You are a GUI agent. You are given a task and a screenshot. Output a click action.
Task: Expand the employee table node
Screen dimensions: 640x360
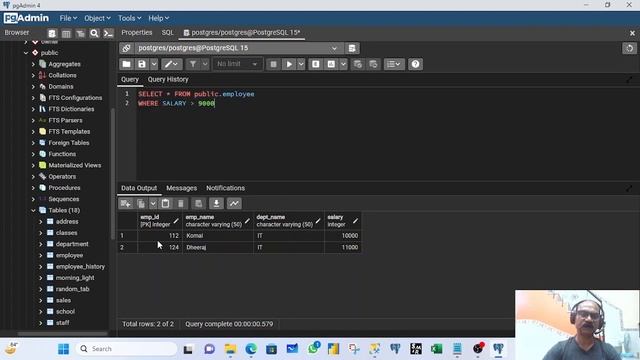[40, 256]
